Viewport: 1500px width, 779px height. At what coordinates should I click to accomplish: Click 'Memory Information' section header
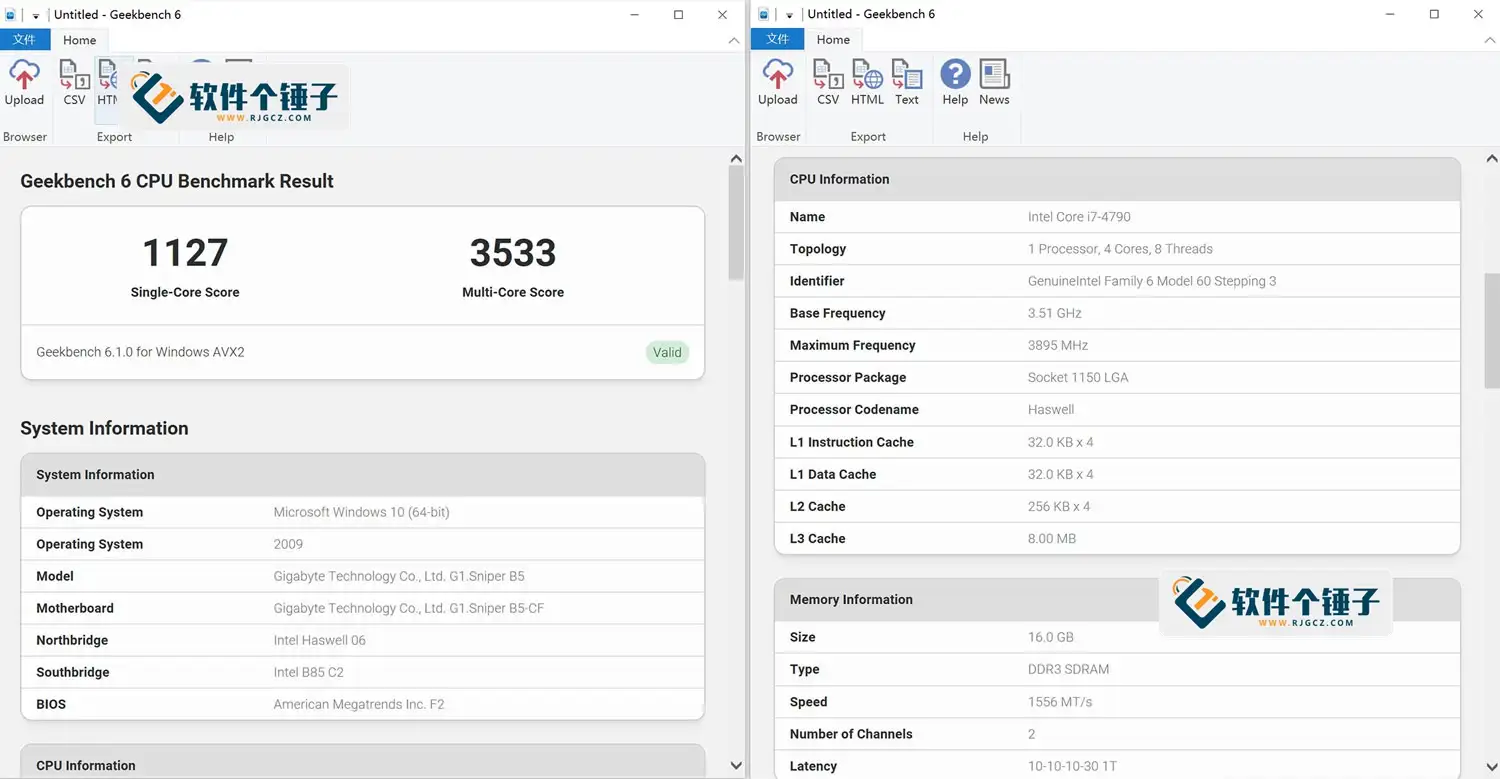coord(851,600)
